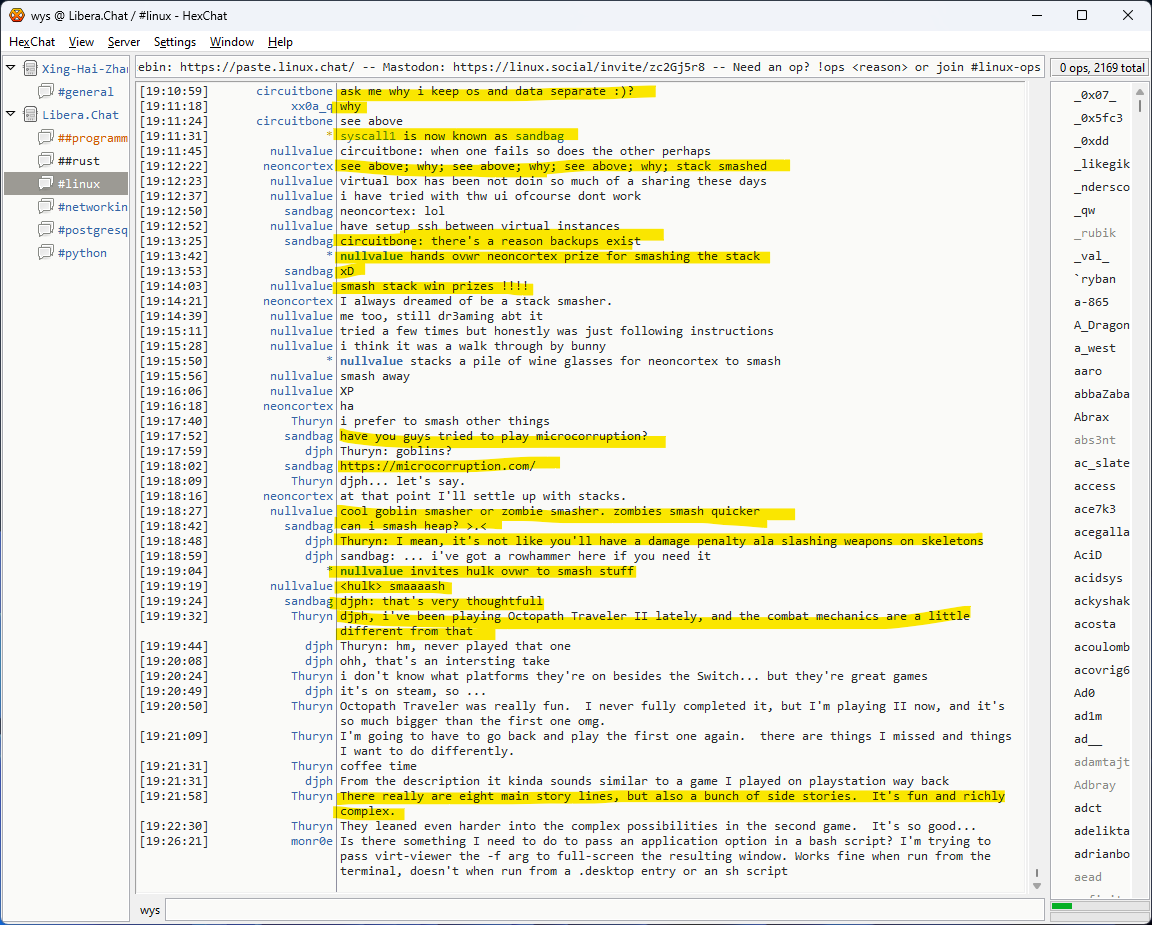This screenshot has width=1152, height=925.
Task: Click the wys nickname button
Action: [x=150, y=910]
